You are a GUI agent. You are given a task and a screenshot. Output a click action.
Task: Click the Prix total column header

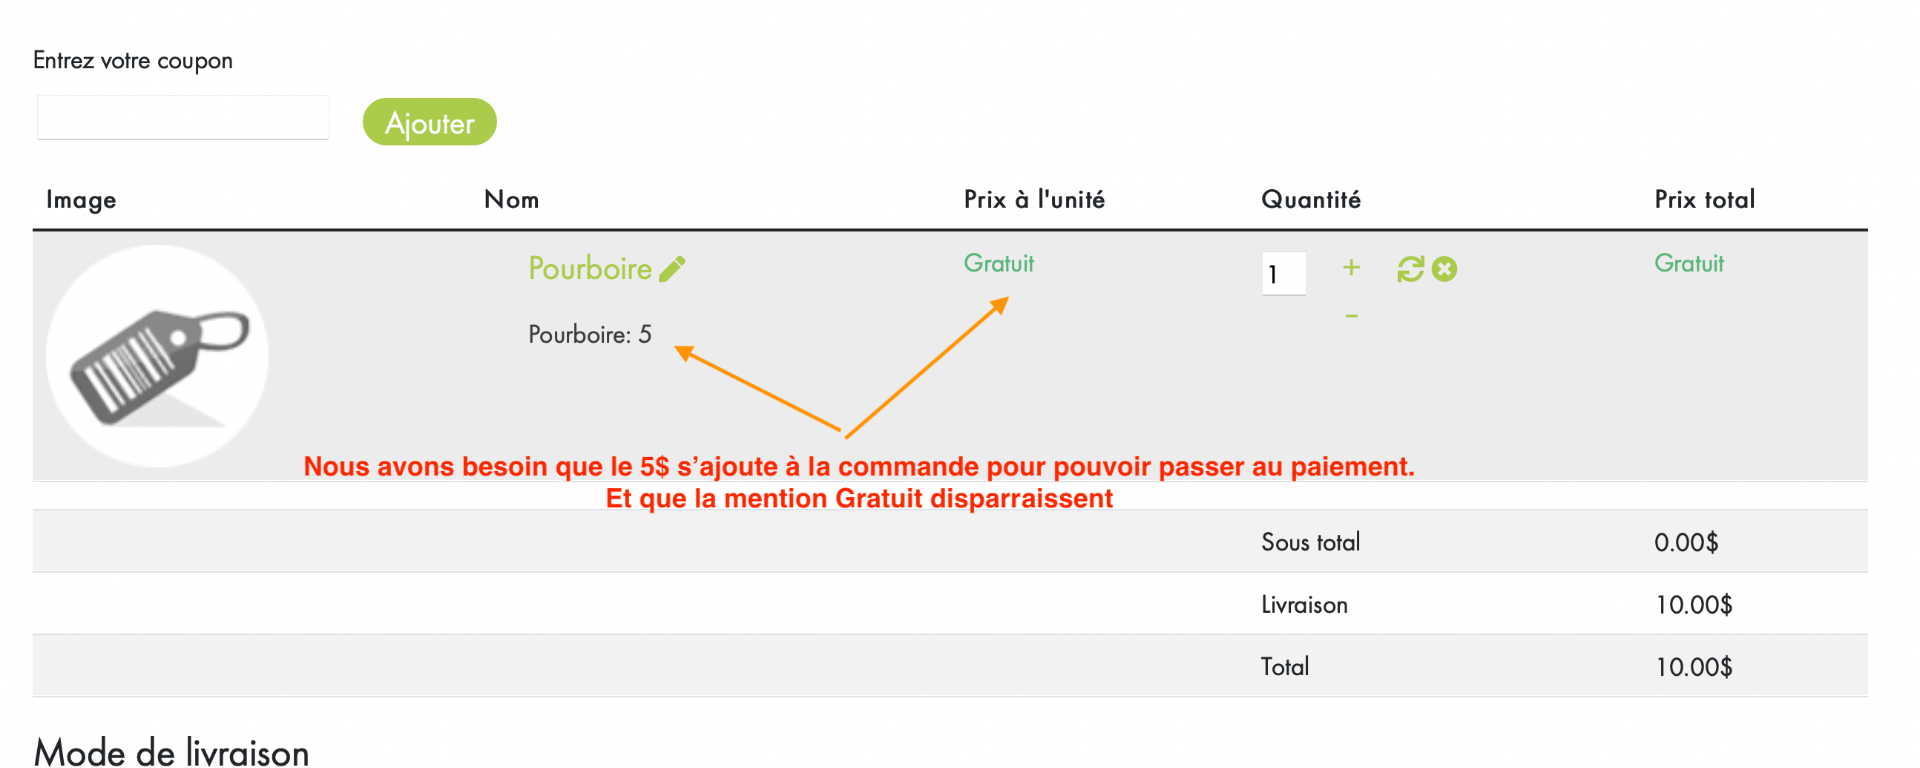(x=1704, y=200)
